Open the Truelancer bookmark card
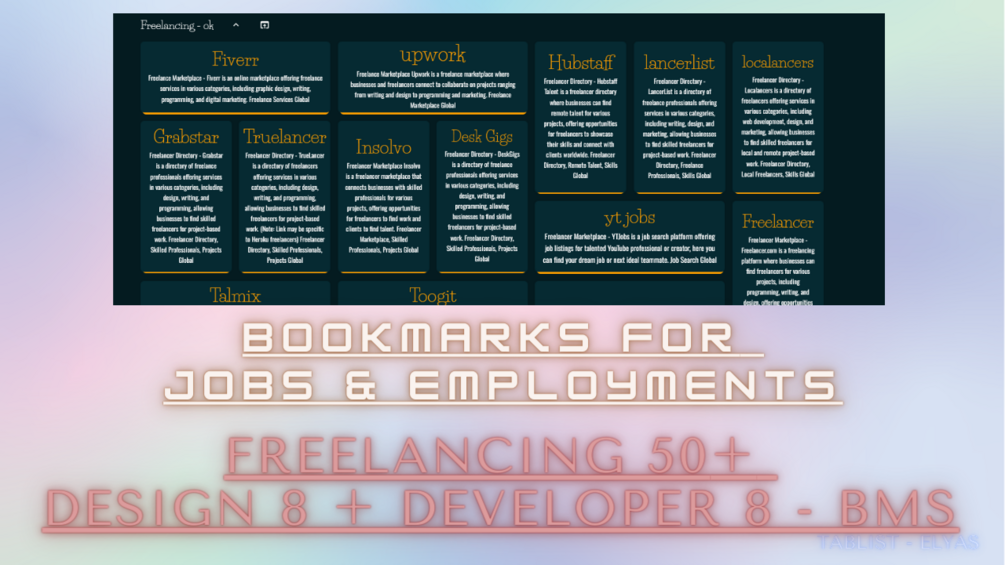Screen dimensions: 1005x565 point(285,197)
